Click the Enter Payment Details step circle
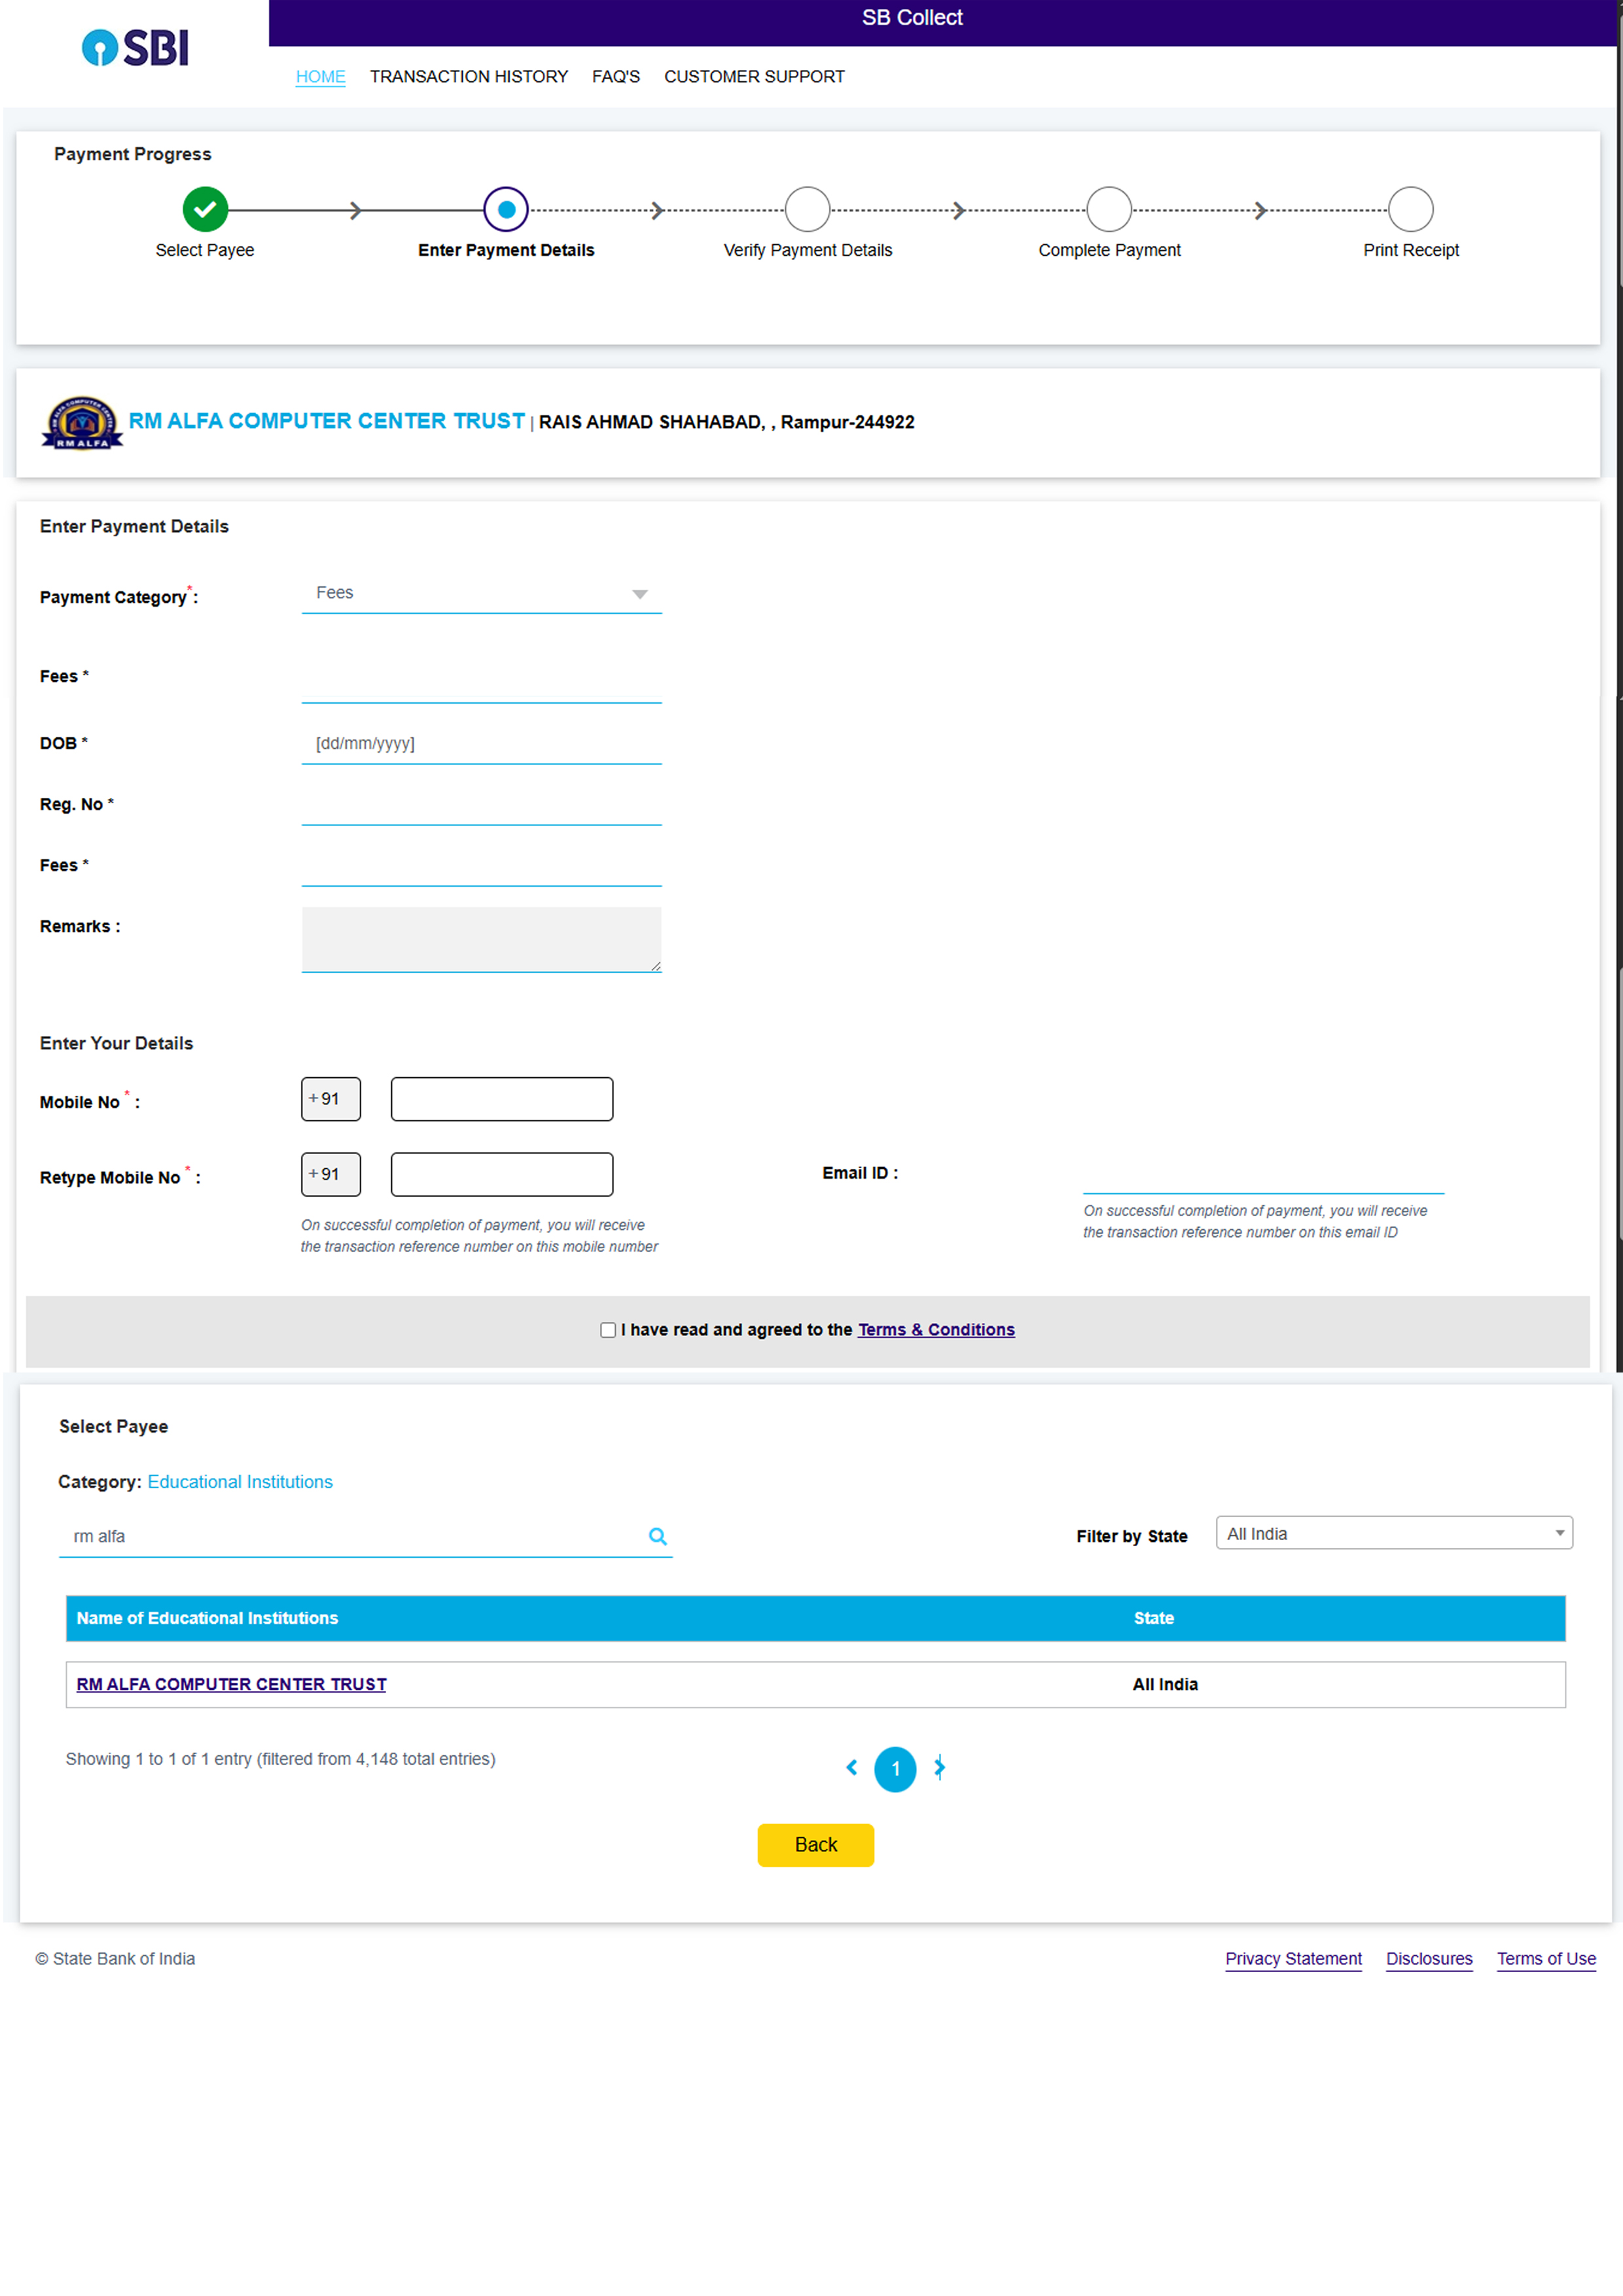 pos(506,209)
